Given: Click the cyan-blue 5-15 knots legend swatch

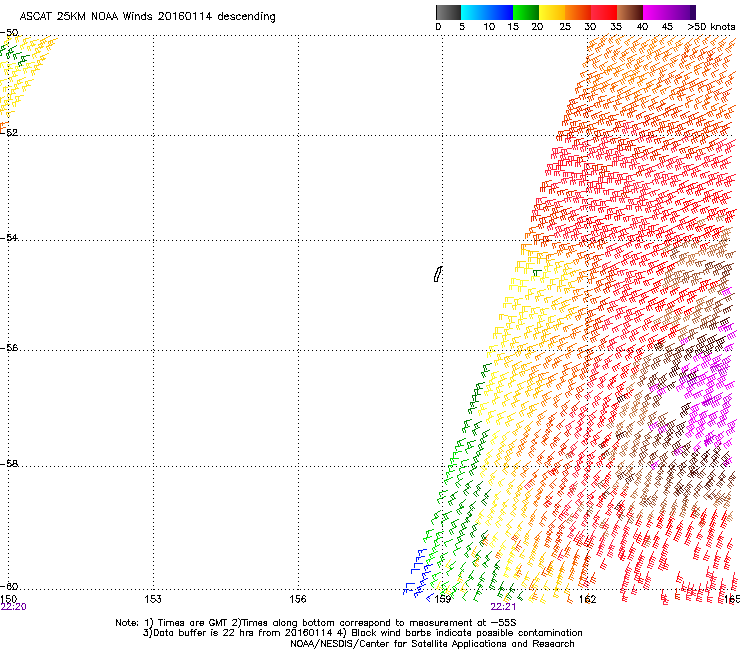Looking at the screenshot, I should tap(487, 12).
